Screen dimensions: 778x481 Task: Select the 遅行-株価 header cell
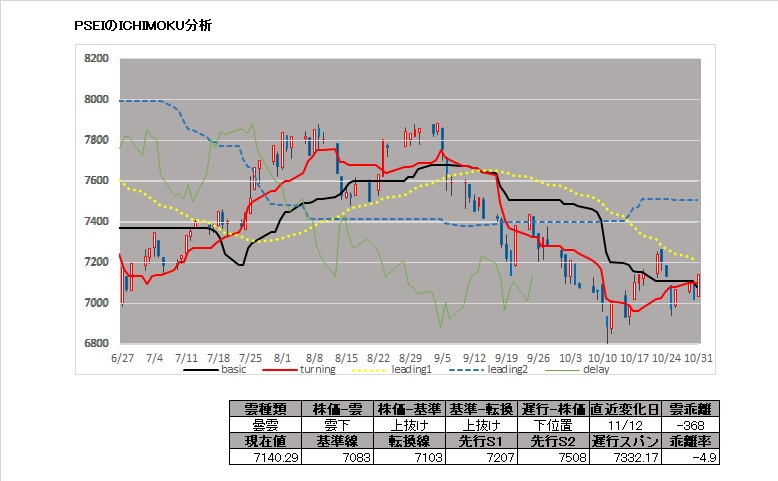pyautogui.click(x=553, y=409)
